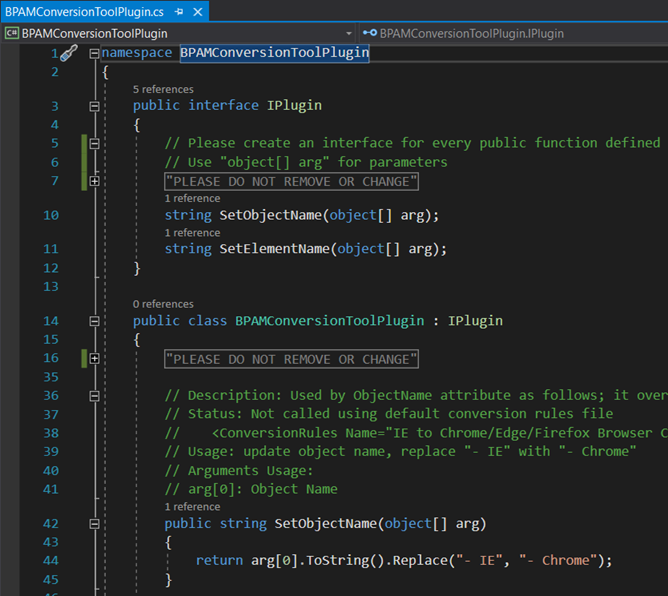The width and height of the screenshot is (668, 596).
Task: Click the collapsed PLEASE DO NOT REMOVE box on line 16
Action: pyautogui.click(x=291, y=359)
